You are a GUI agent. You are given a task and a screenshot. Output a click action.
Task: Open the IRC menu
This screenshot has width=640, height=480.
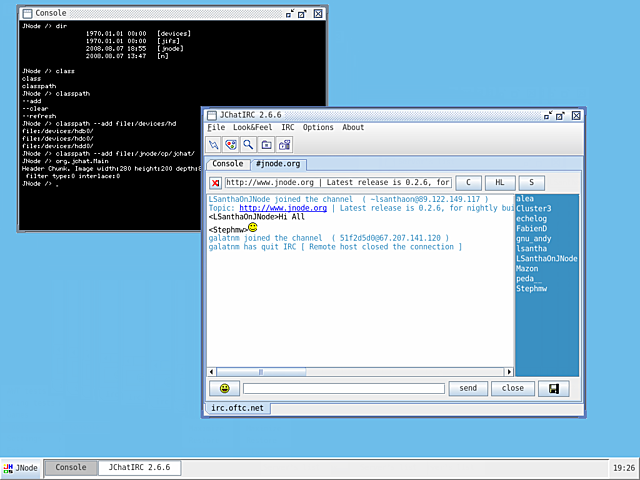coord(288,127)
